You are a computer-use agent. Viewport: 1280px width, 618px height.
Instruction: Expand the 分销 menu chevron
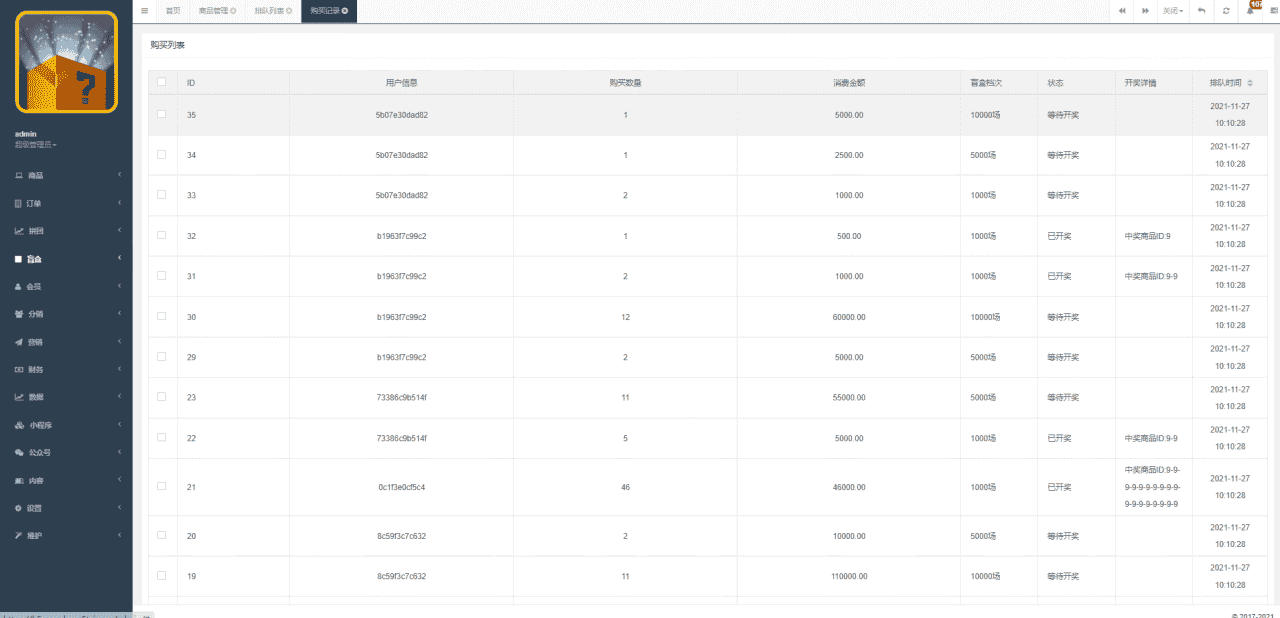click(119, 314)
